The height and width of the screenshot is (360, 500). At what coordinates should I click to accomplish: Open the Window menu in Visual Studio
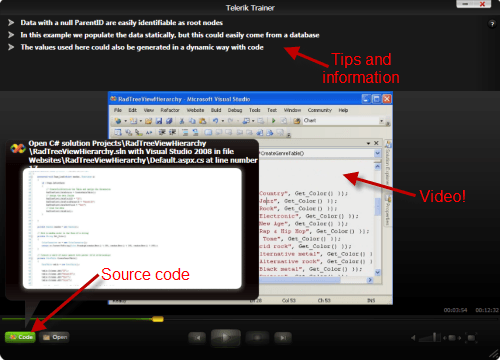(292, 110)
